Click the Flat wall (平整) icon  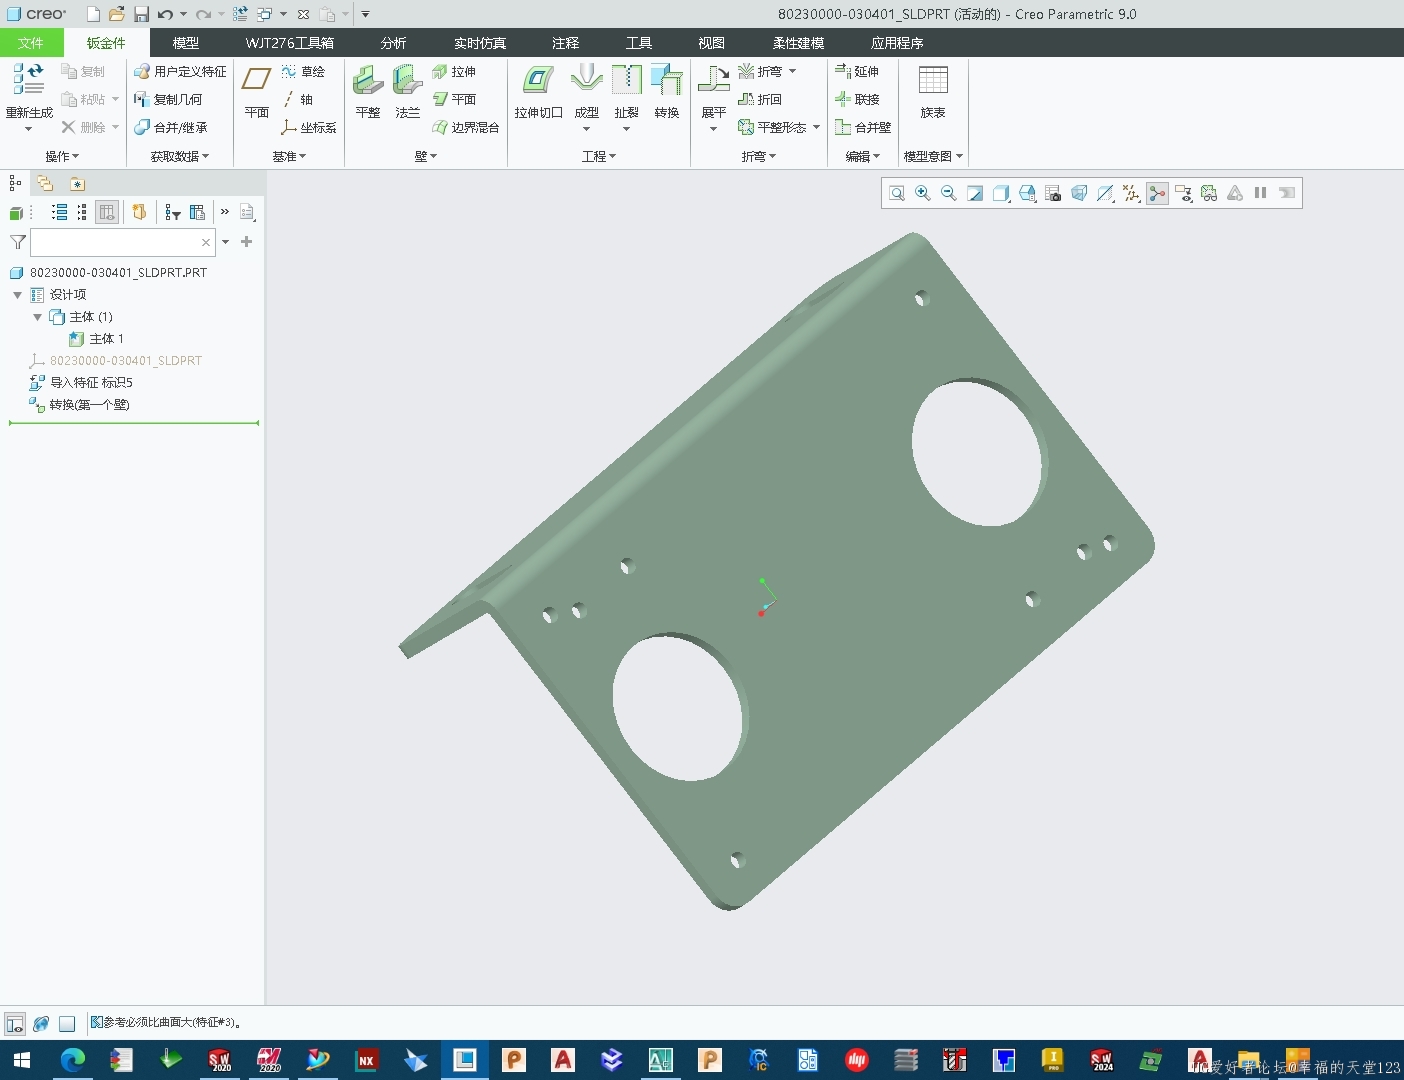click(x=368, y=80)
